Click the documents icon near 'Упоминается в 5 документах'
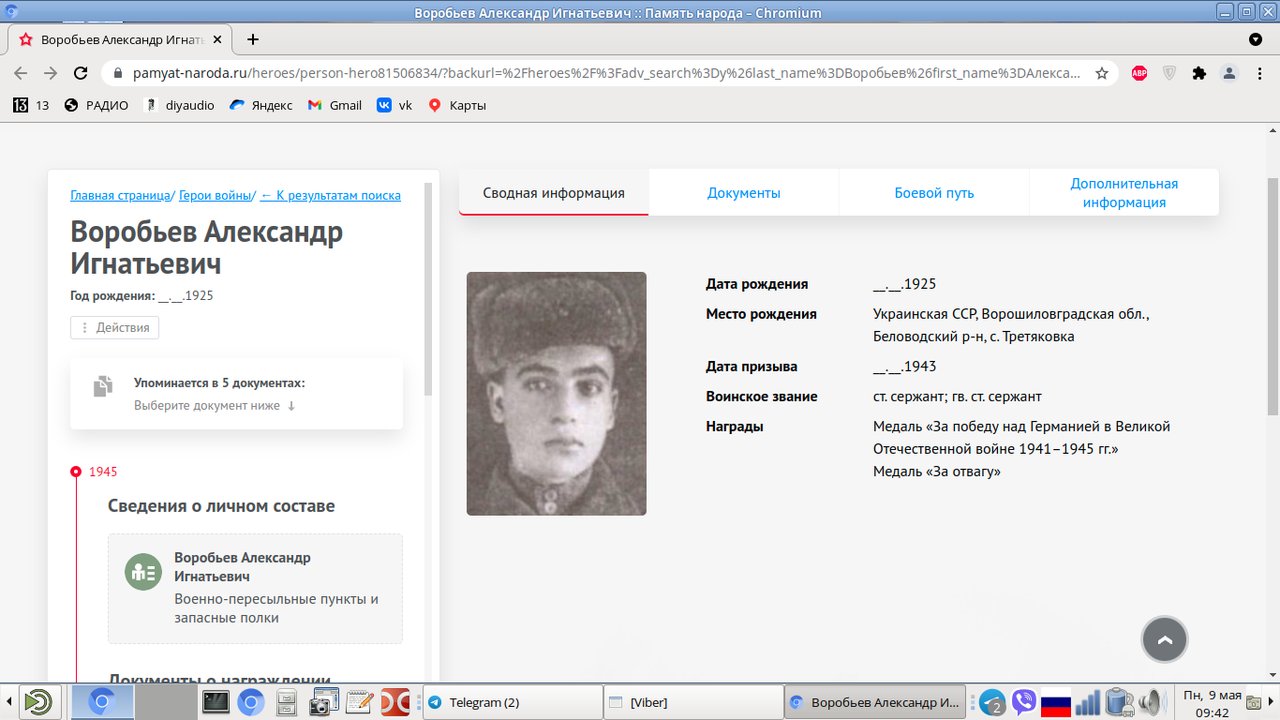 [x=101, y=386]
